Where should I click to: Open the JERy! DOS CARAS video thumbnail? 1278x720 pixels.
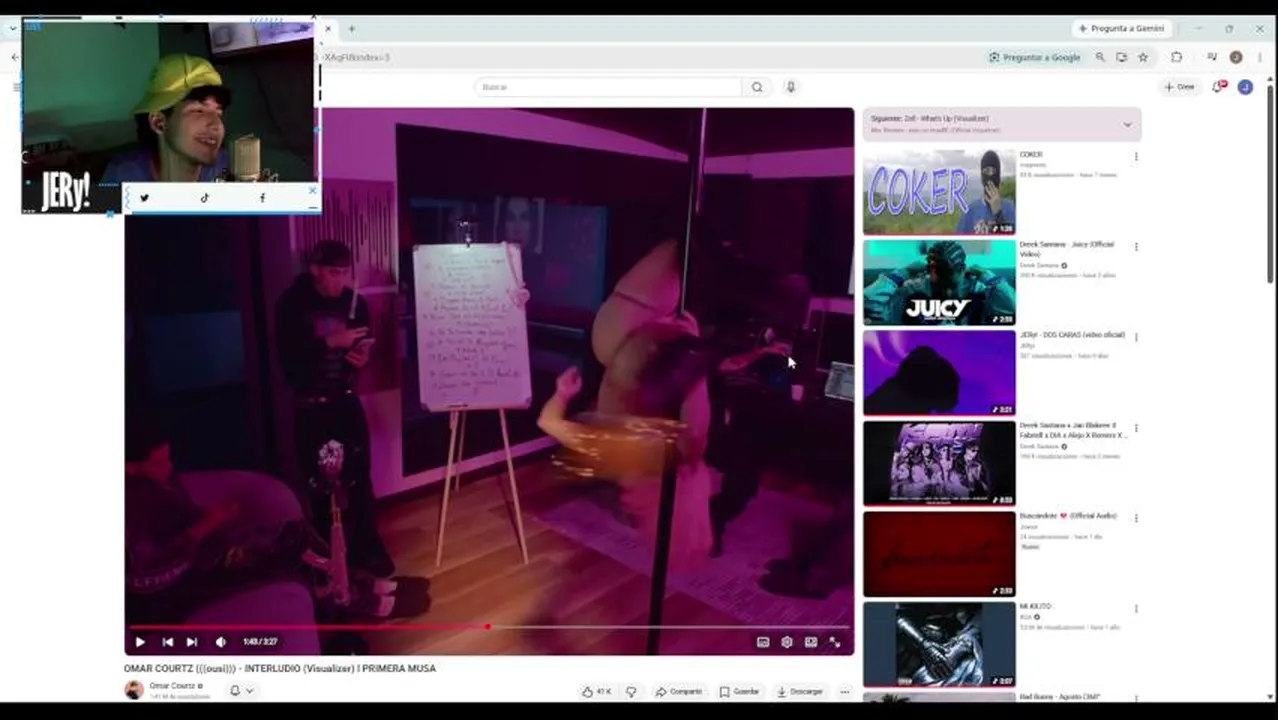939,373
